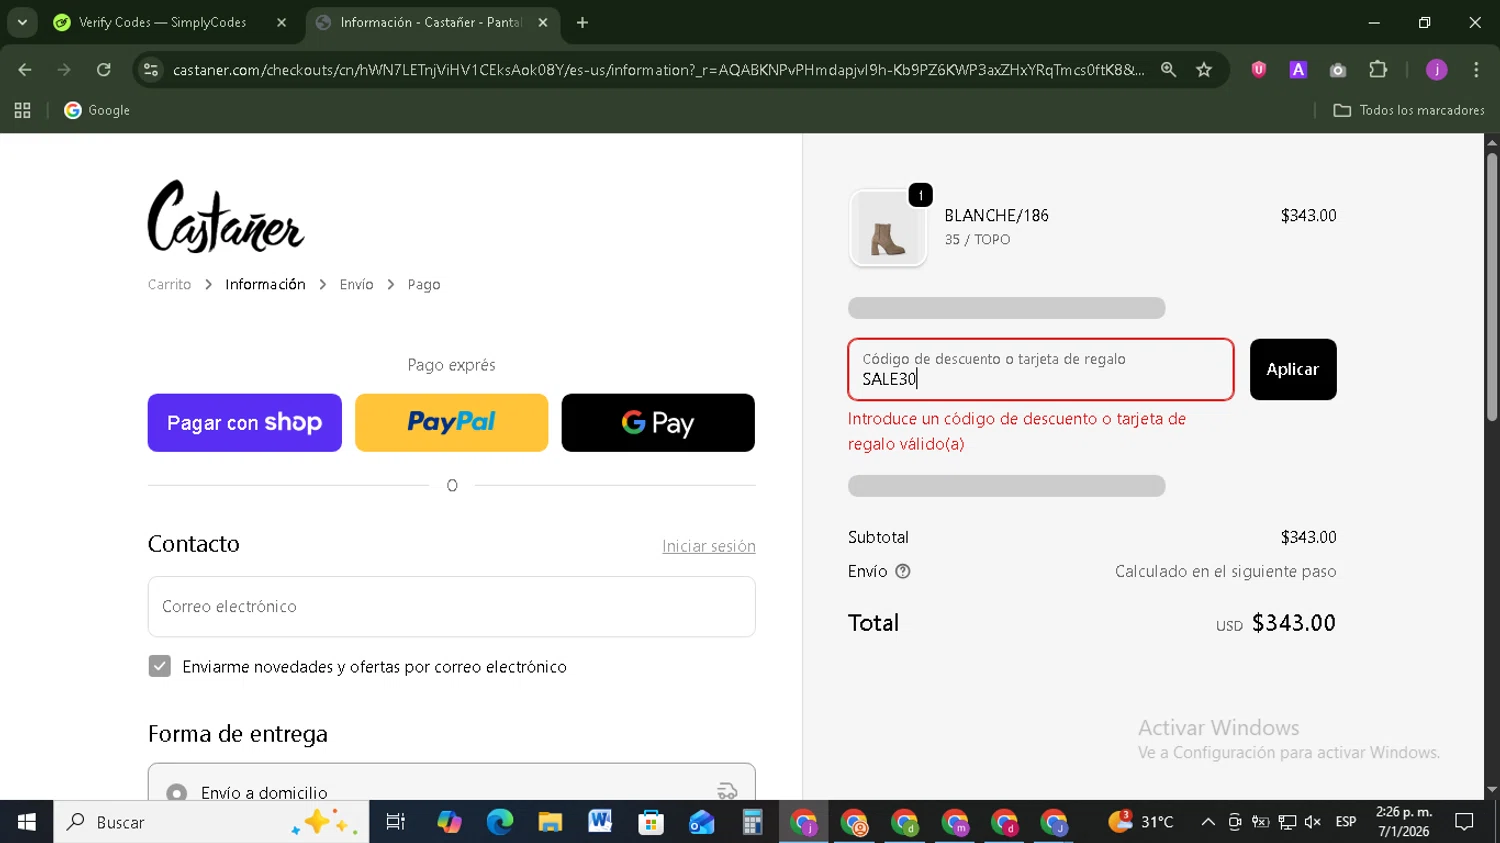Open Outlook from the taskbar
This screenshot has width=1500, height=843.
pos(702,822)
